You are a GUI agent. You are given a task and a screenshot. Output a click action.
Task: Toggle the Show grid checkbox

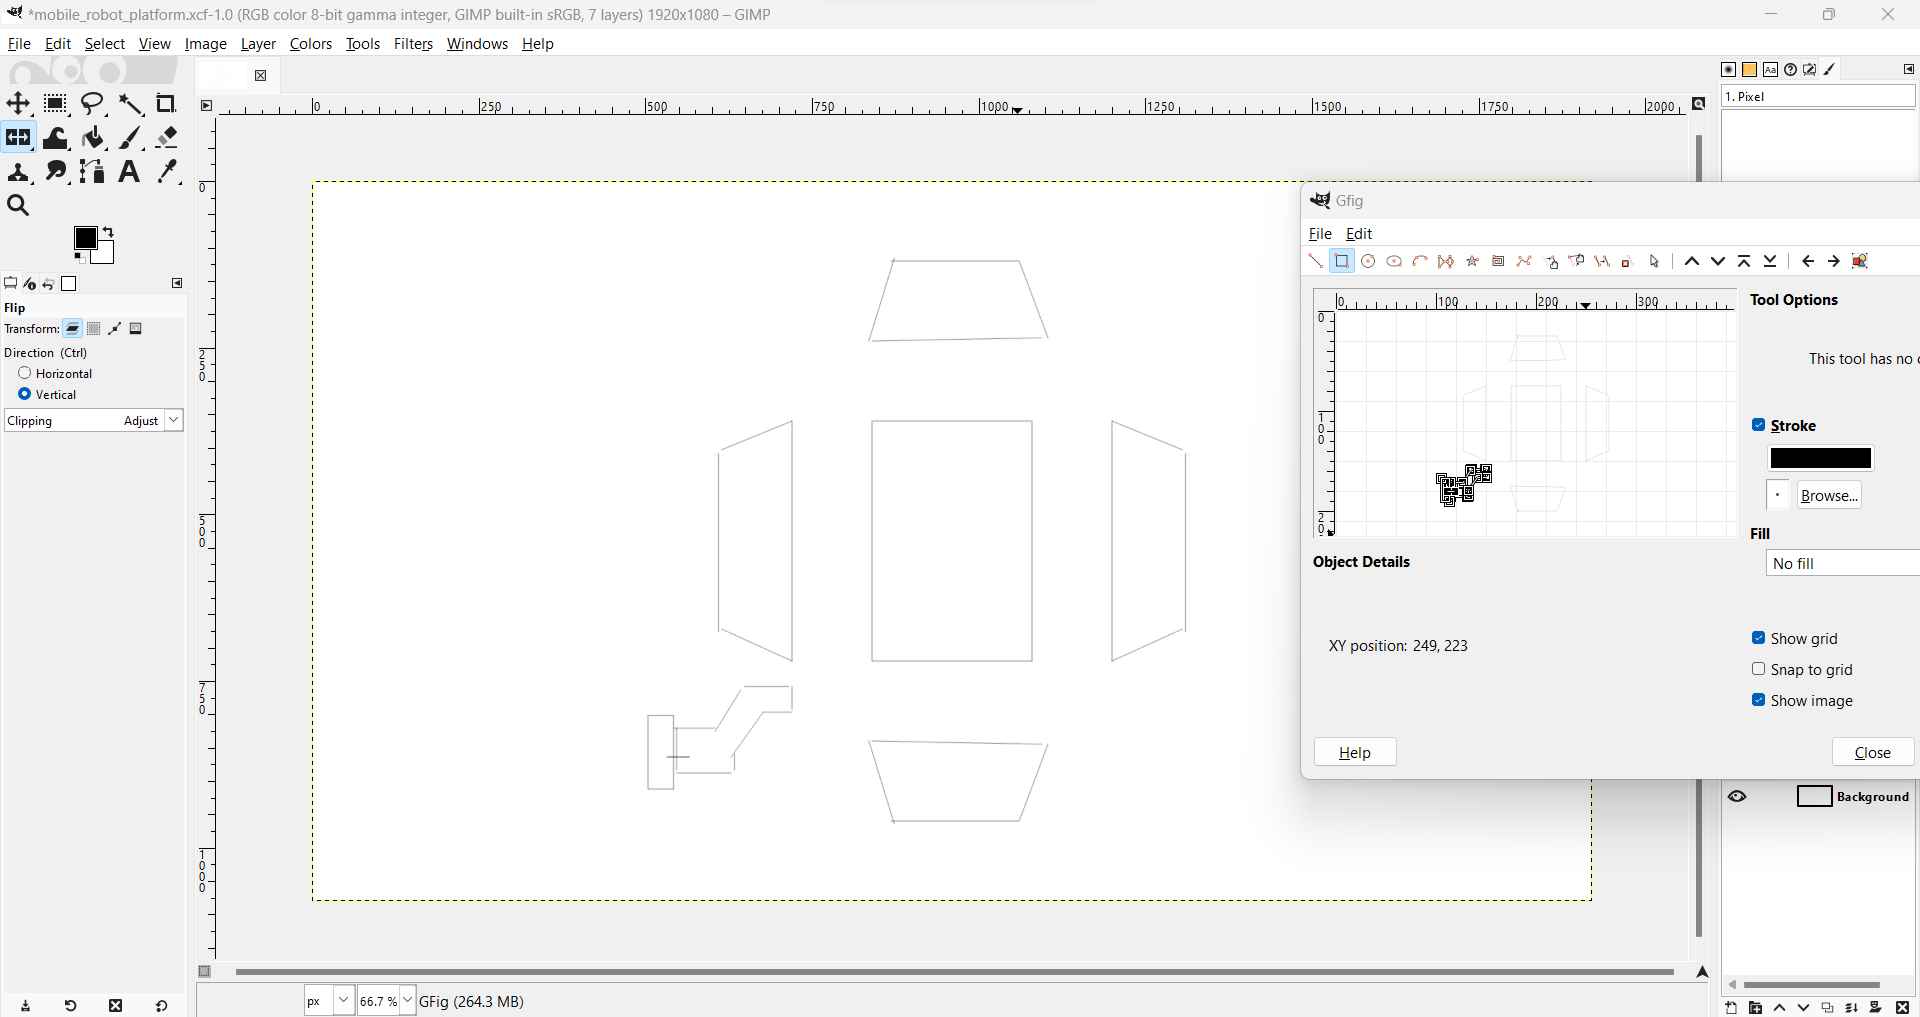click(1759, 638)
